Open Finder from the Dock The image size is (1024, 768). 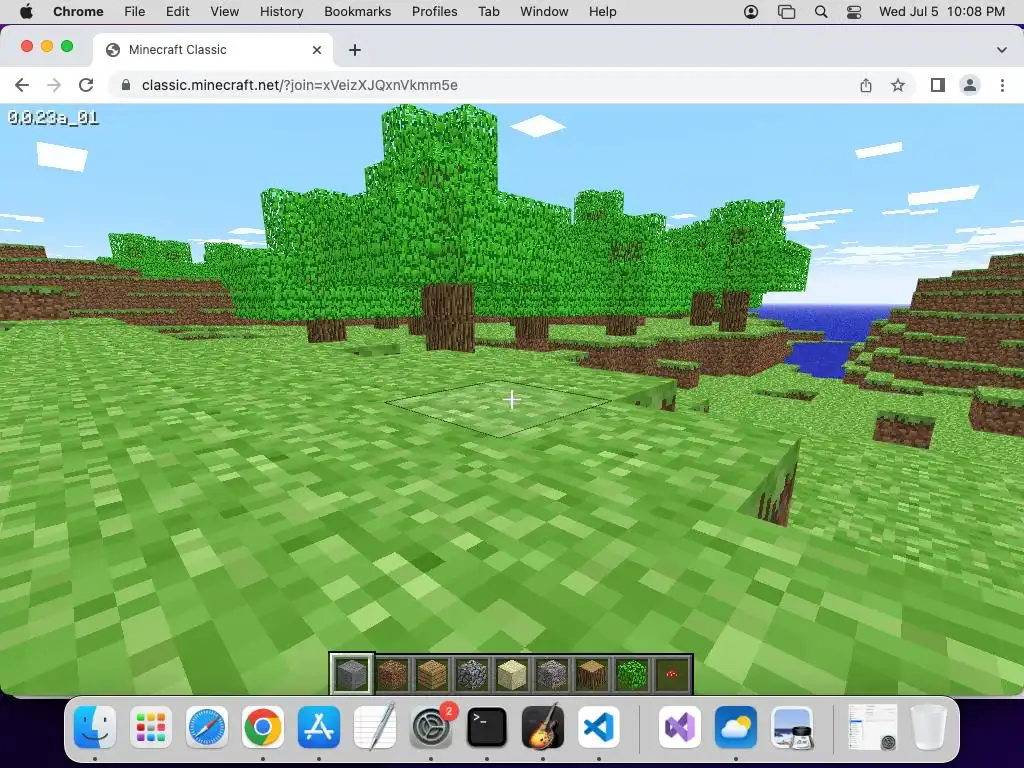coord(95,727)
